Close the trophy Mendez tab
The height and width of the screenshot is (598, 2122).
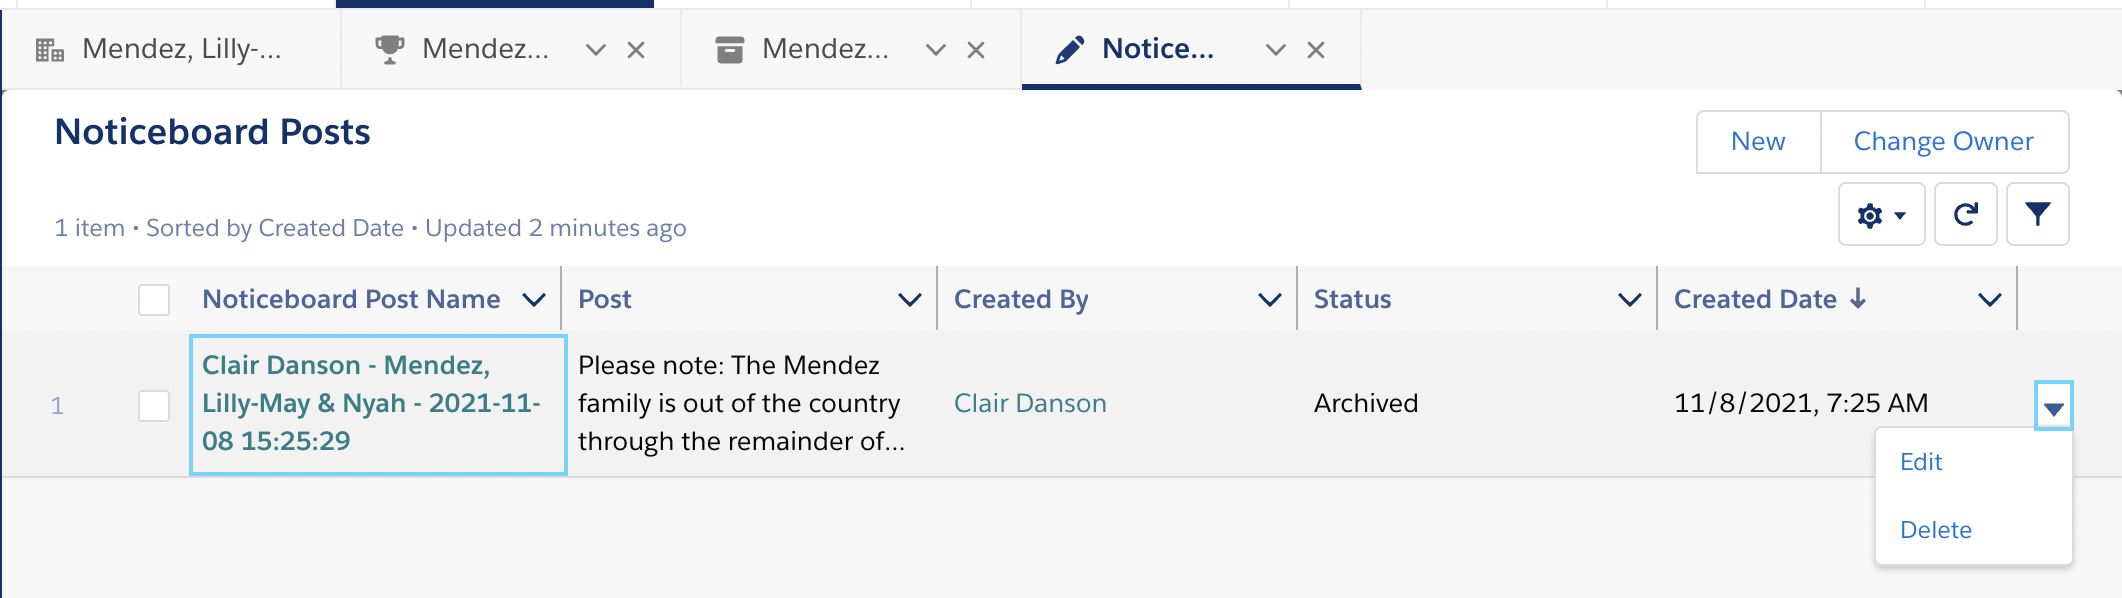point(636,50)
